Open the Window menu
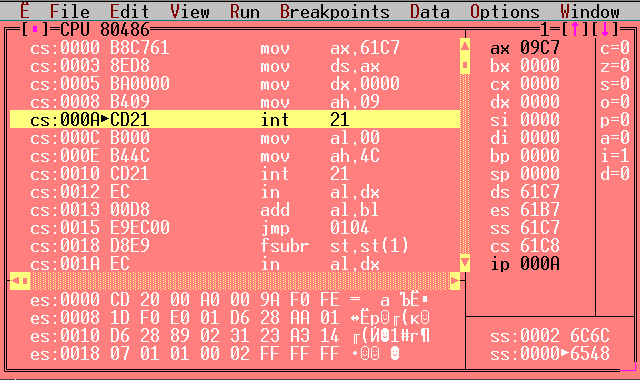This screenshot has height=380, width=640. click(x=590, y=11)
